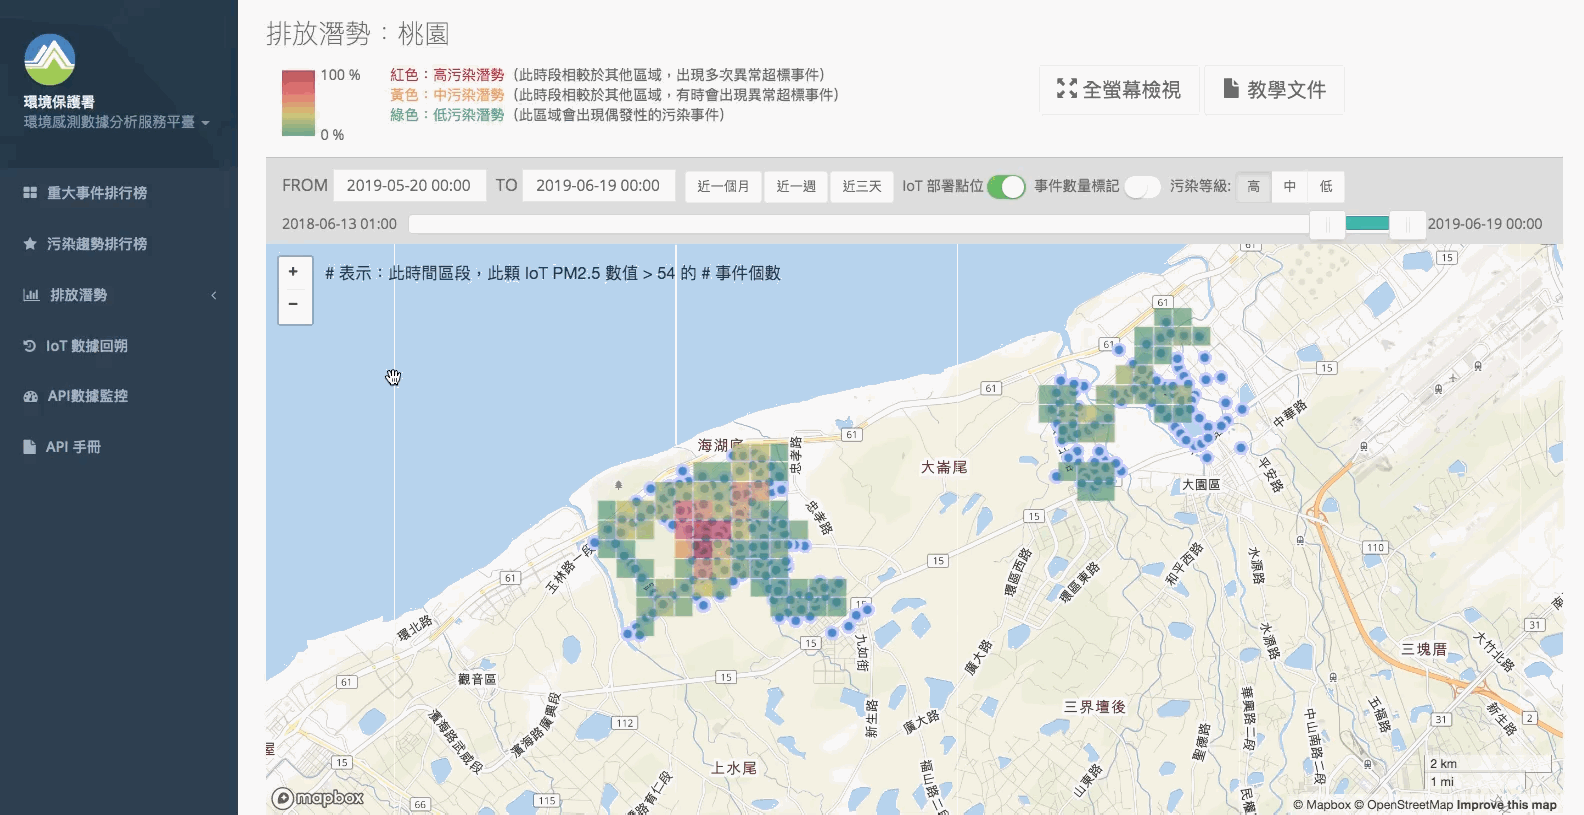Click the 重大事件排行榜 grid icon
Viewport: 1584px width, 815px height.
pos(30,193)
